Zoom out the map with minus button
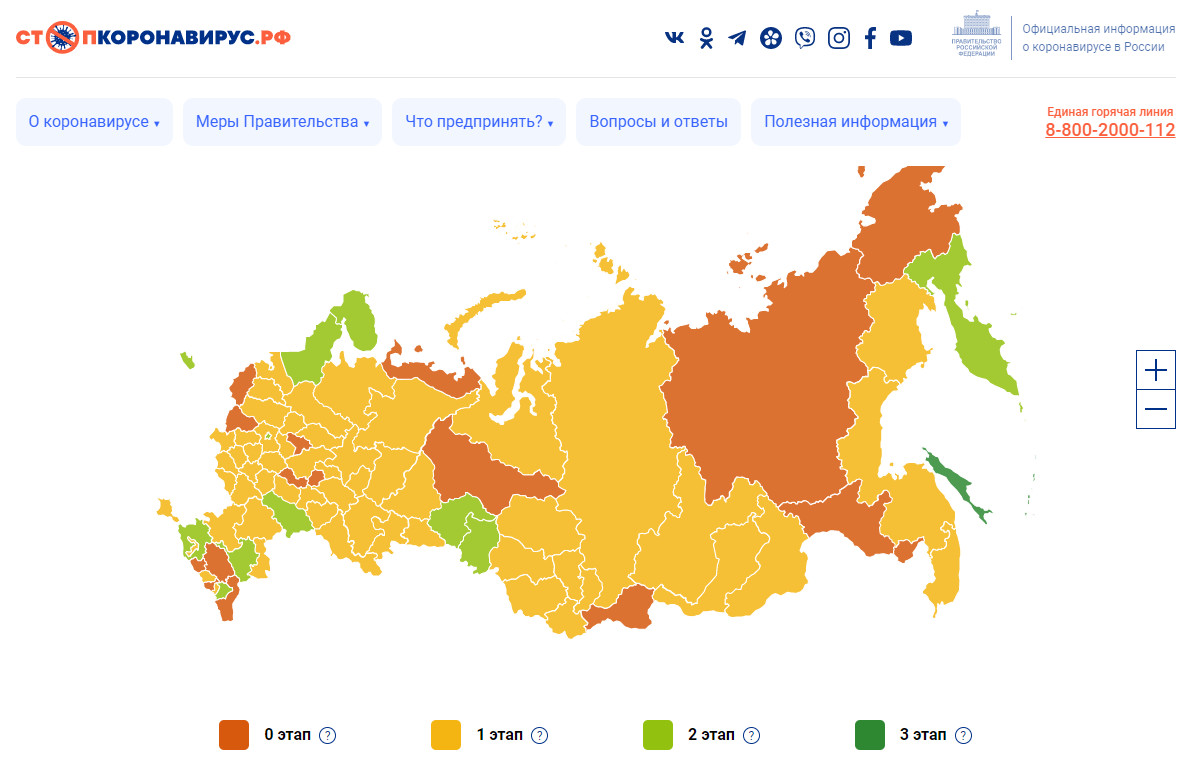The width and height of the screenshot is (1184, 766). 1156,409
